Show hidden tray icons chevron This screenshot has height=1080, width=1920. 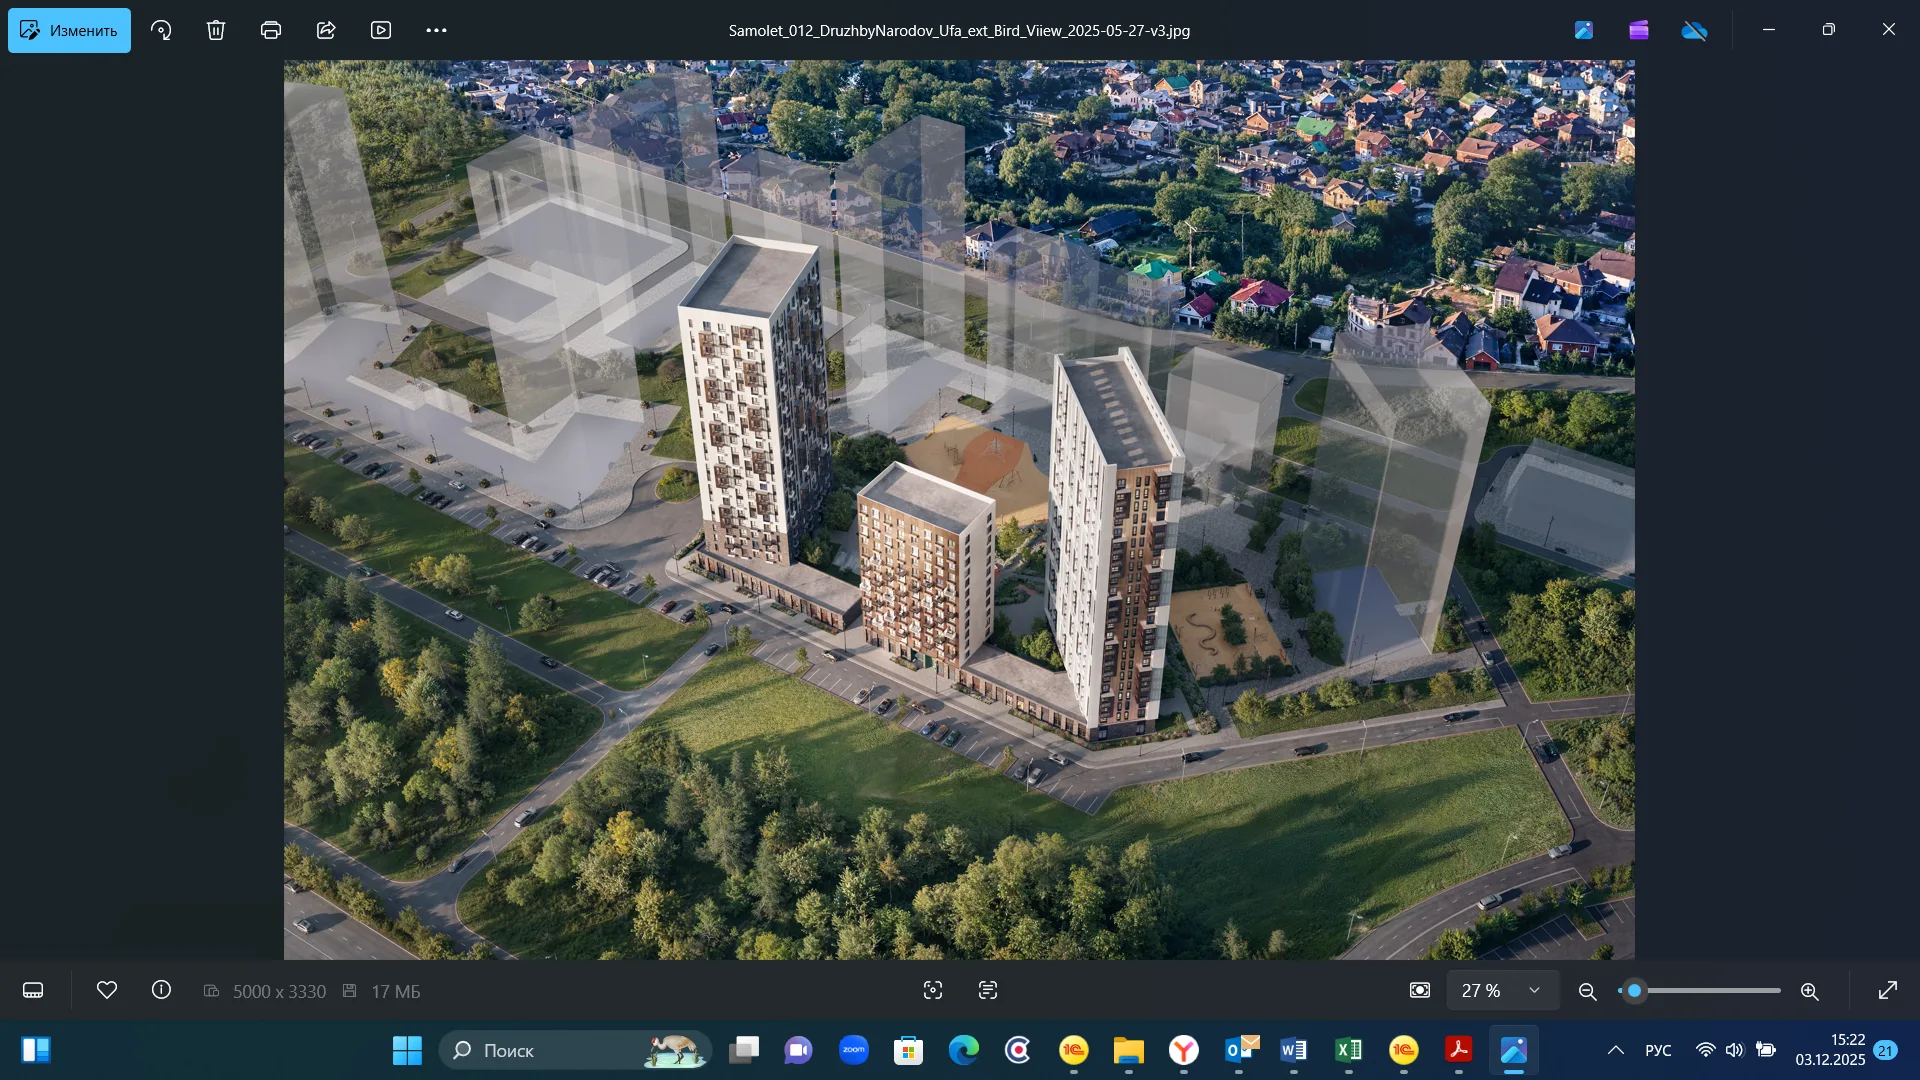pos(1616,1050)
